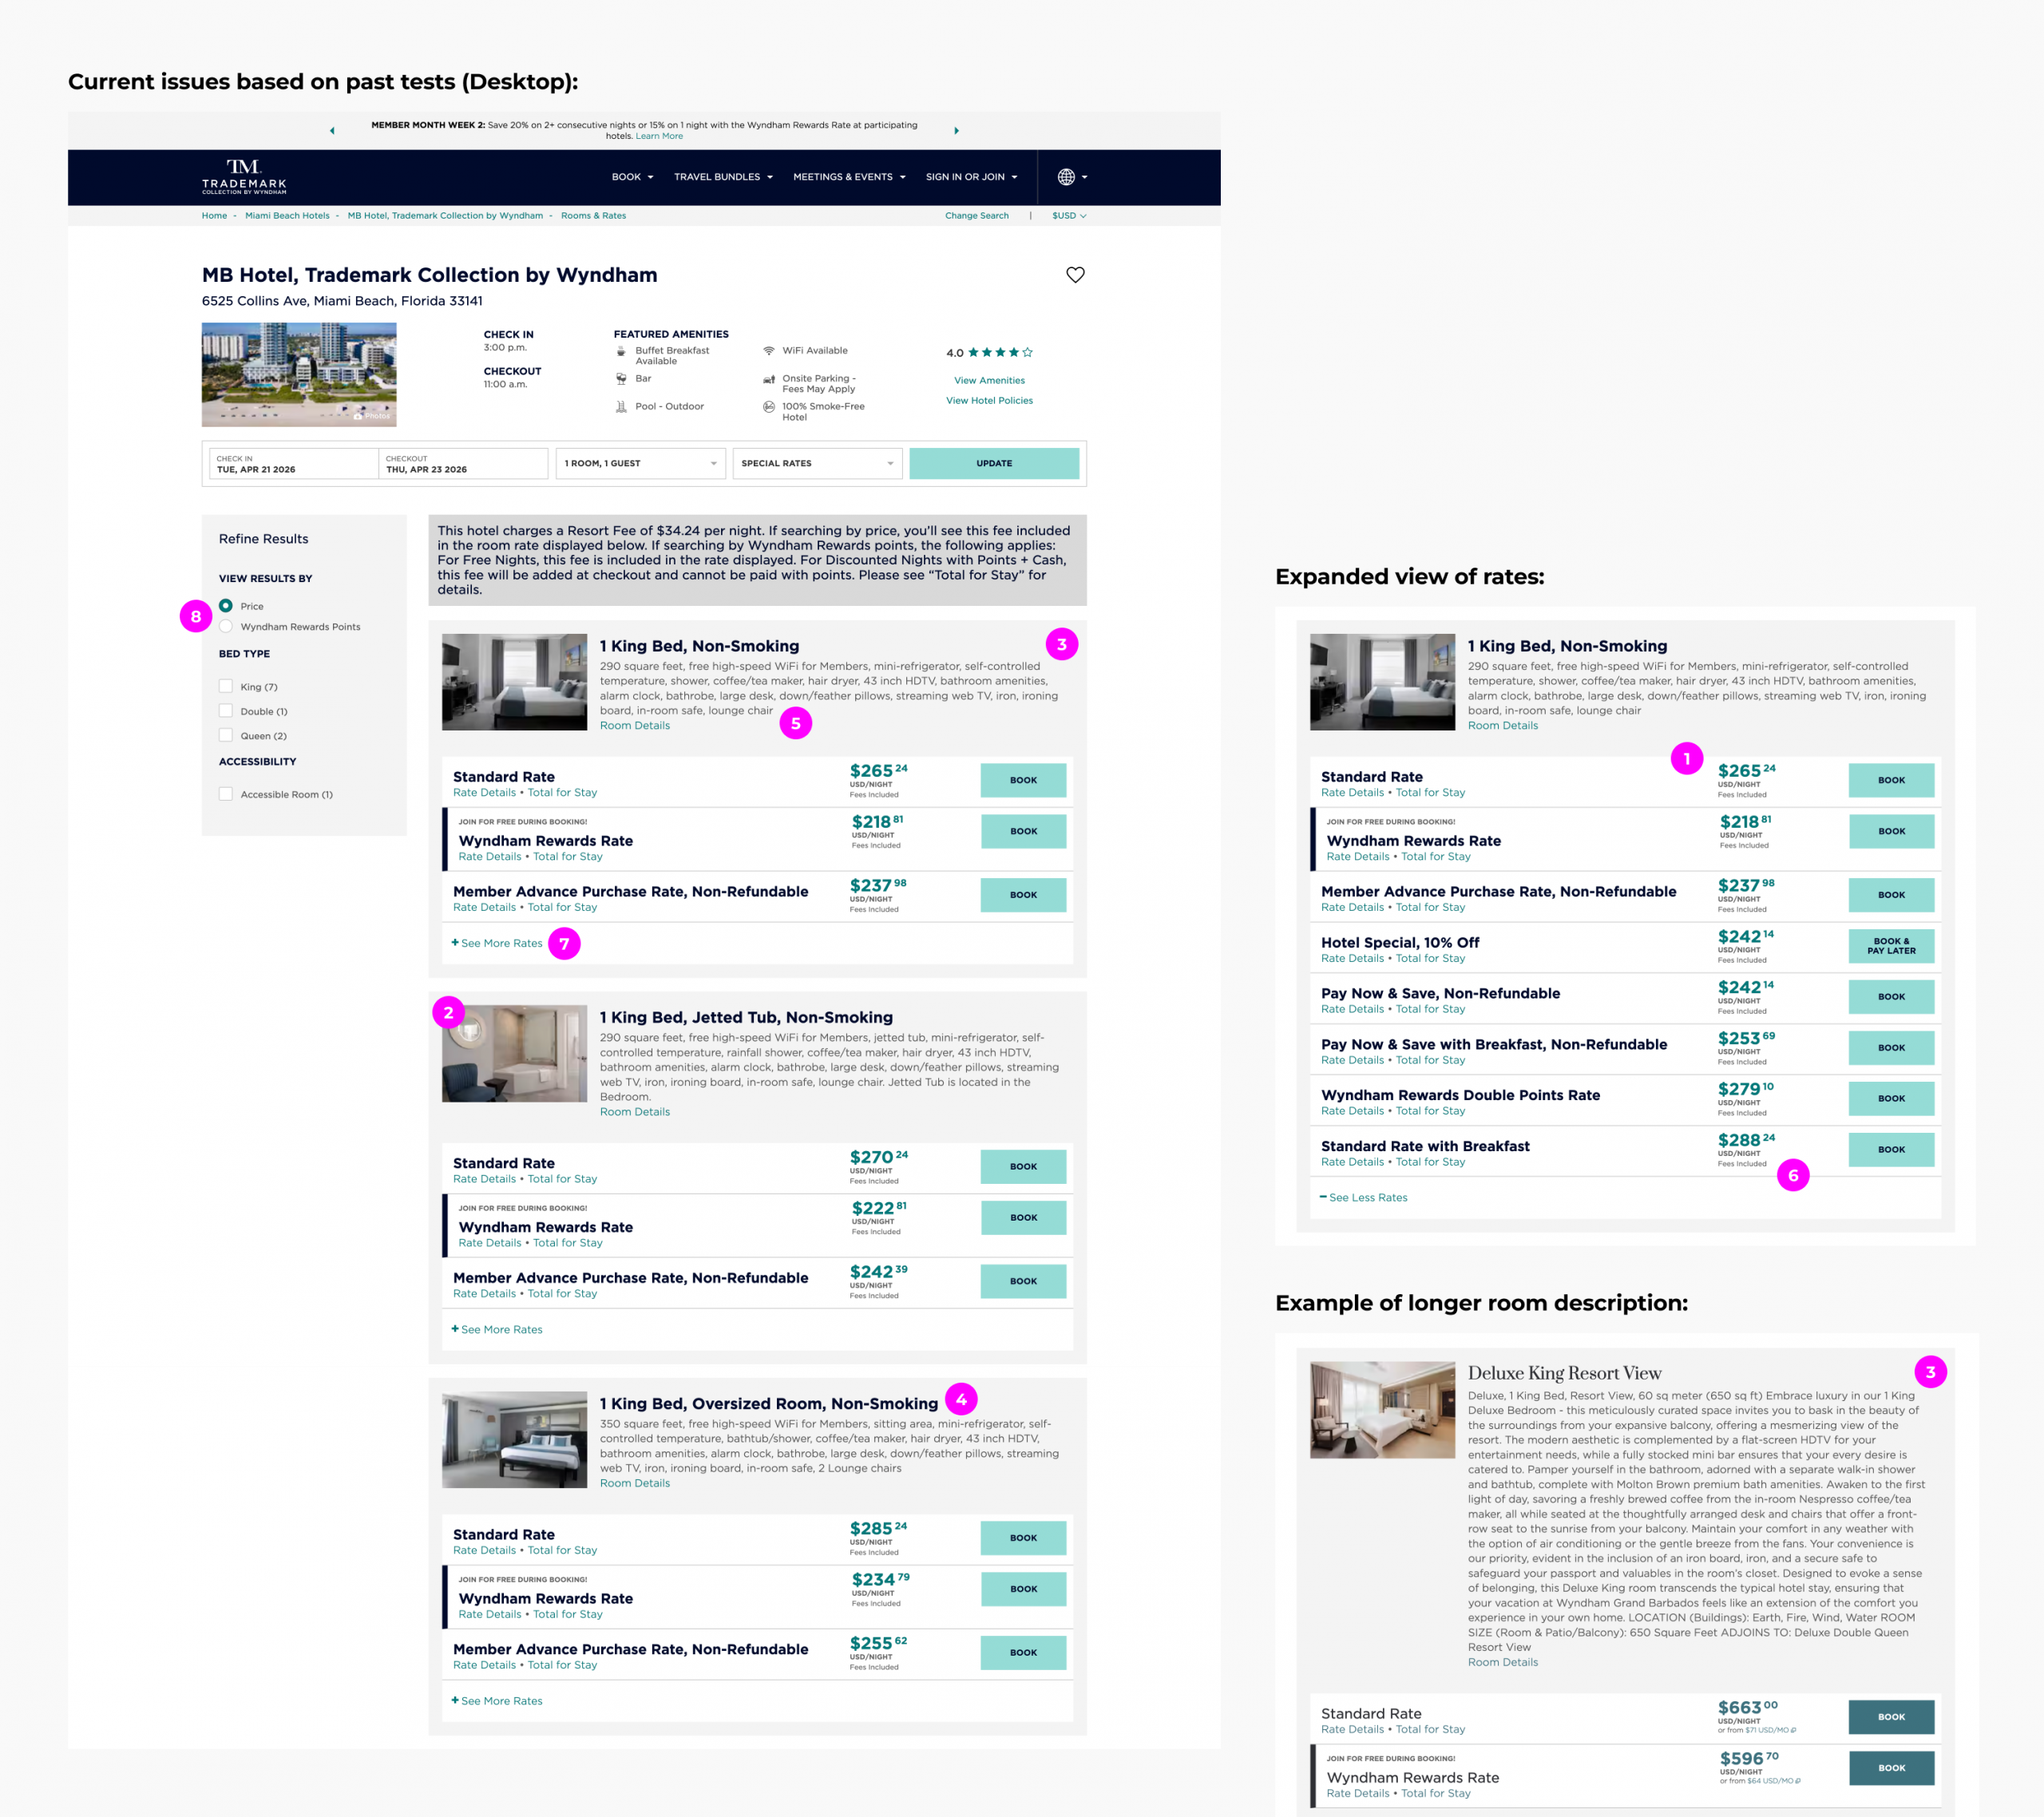This screenshot has width=2044, height=1817.
Task: Click the CHECK IN date field
Action: click(x=292, y=463)
